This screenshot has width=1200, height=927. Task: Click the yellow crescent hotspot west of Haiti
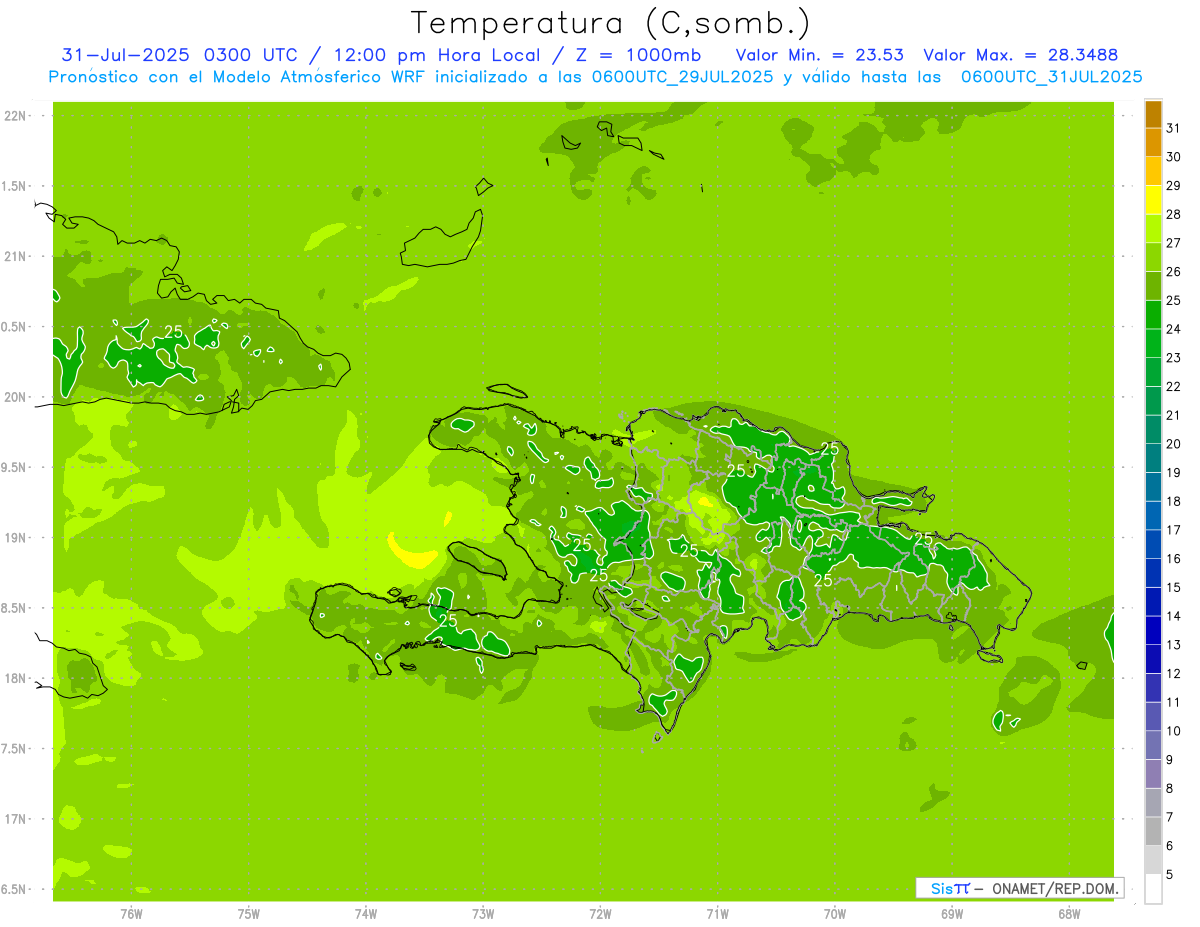[x=410, y=550]
